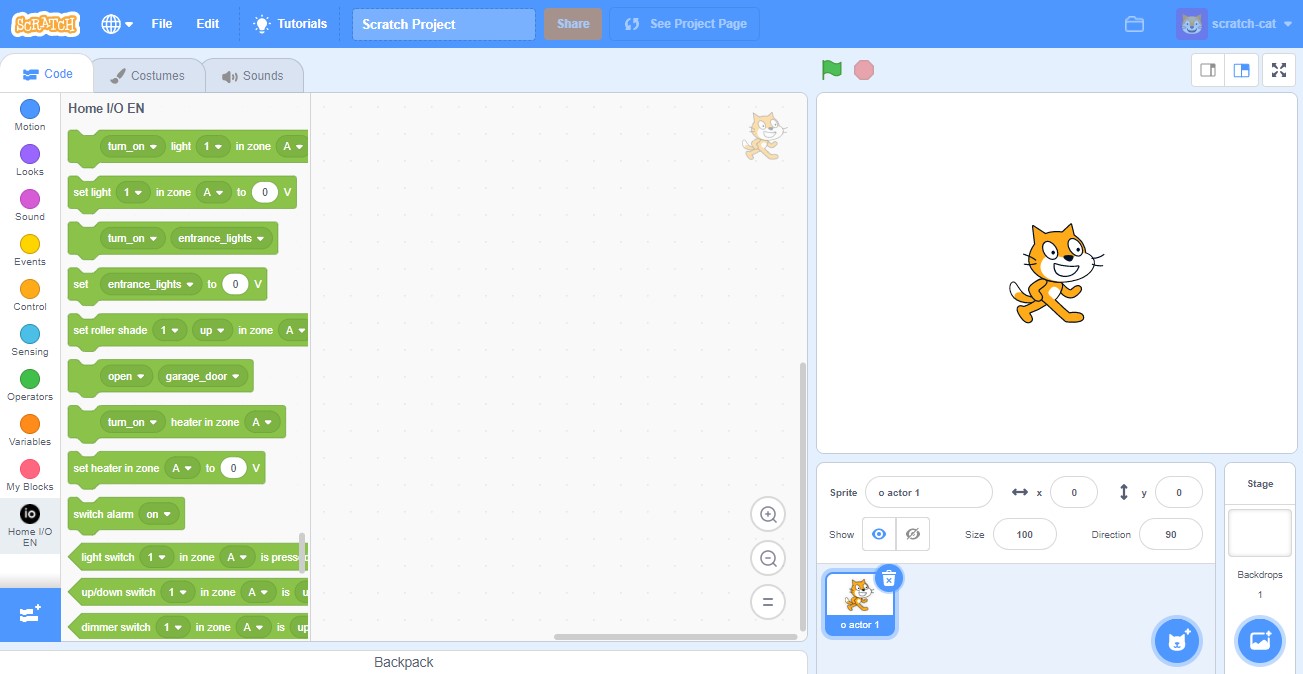Hide the sprite with crossed-eye icon
The height and width of the screenshot is (674, 1303).
coord(912,535)
